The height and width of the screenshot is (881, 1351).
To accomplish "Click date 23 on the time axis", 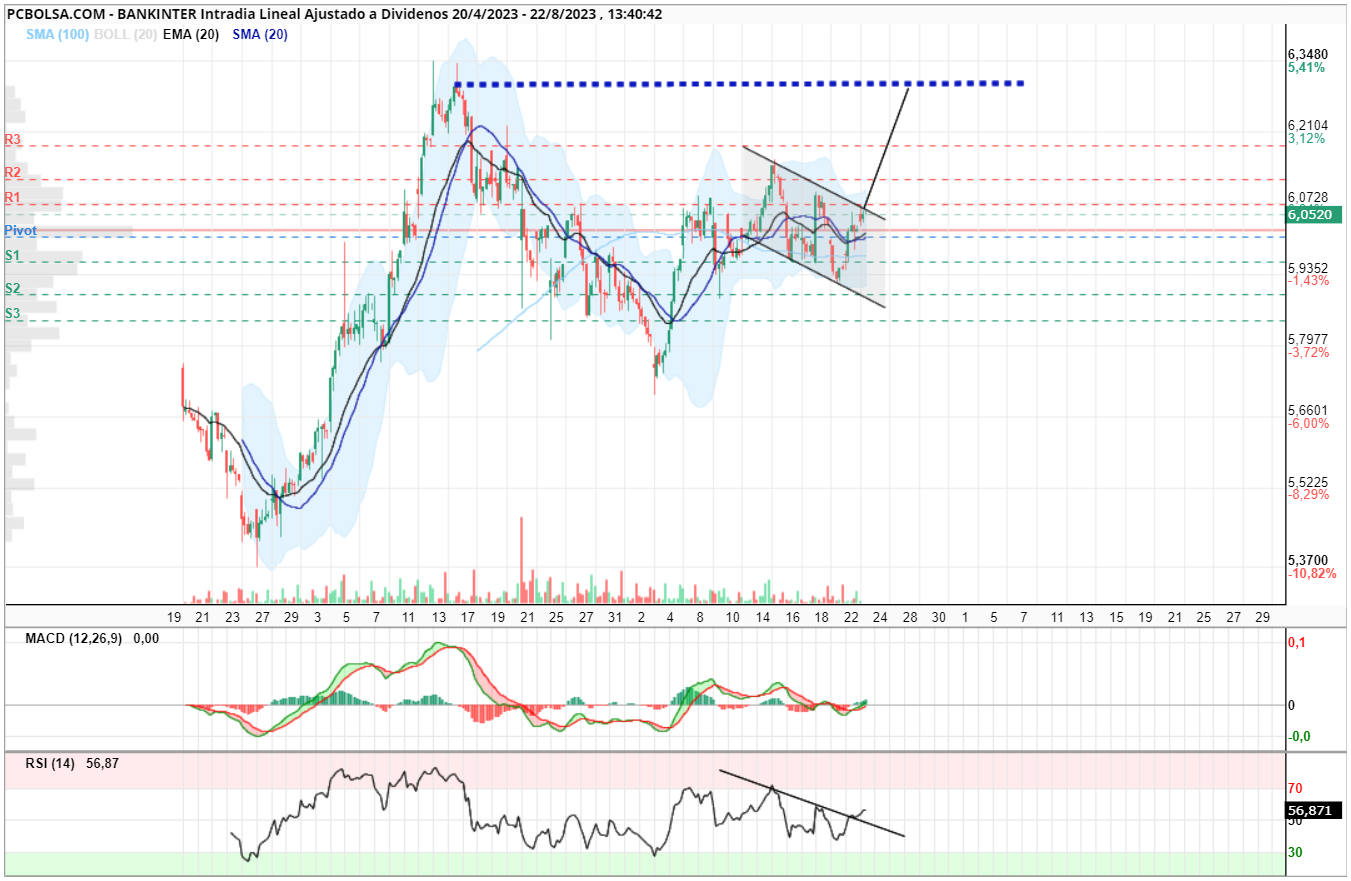I will tap(232, 617).
